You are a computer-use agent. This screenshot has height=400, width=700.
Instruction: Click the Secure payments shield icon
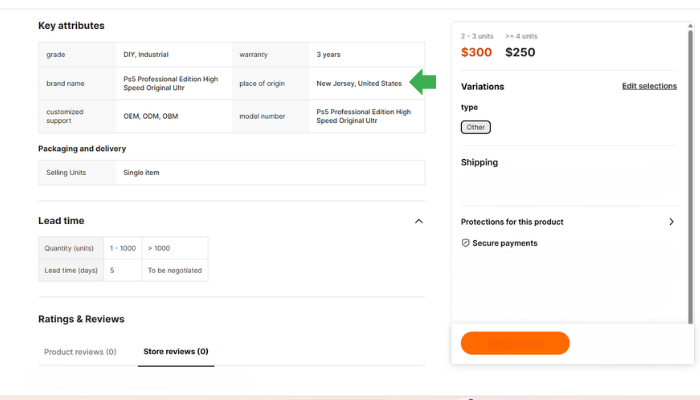(x=465, y=243)
